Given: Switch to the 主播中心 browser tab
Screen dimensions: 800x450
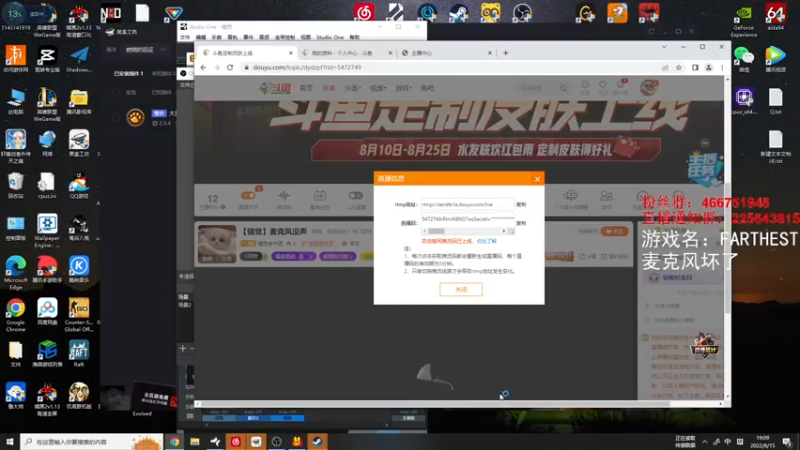Looking at the screenshot, I should (446, 53).
